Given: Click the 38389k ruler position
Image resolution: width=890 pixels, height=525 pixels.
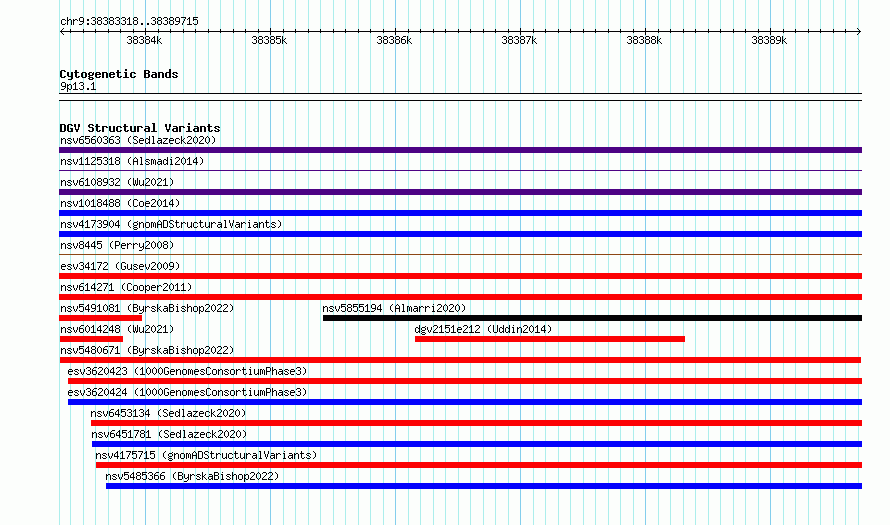Looking at the screenshot, I should tap(769, 40).
